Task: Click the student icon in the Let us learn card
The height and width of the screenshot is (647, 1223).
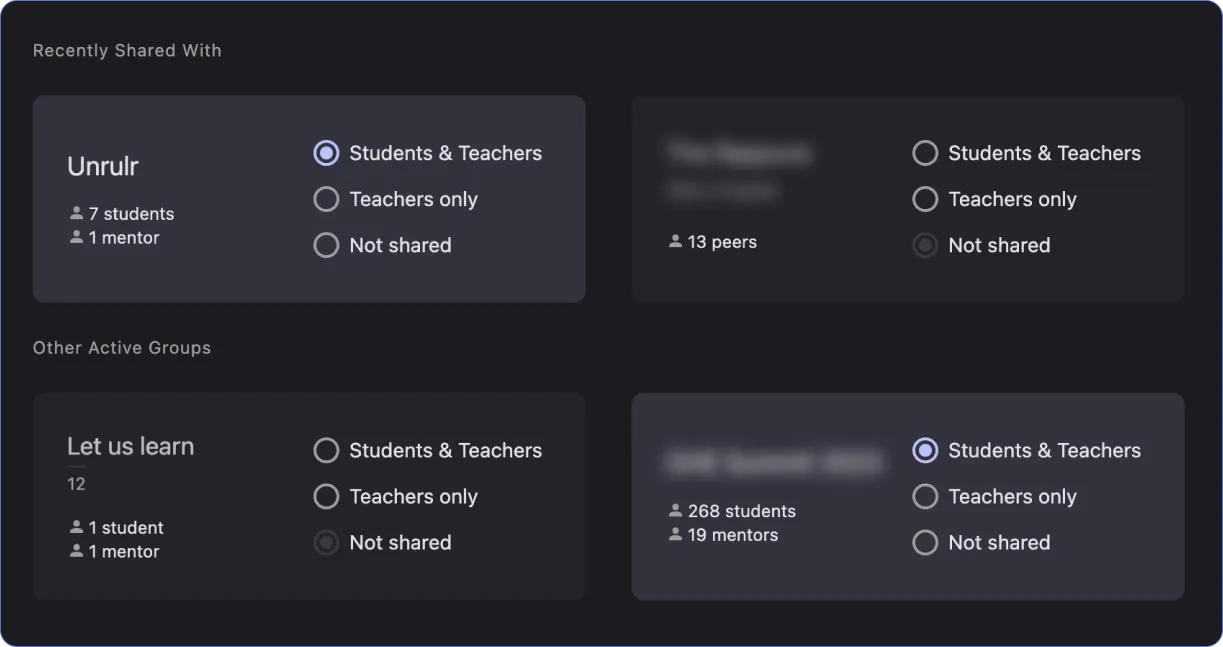Action: pos(74,527)
